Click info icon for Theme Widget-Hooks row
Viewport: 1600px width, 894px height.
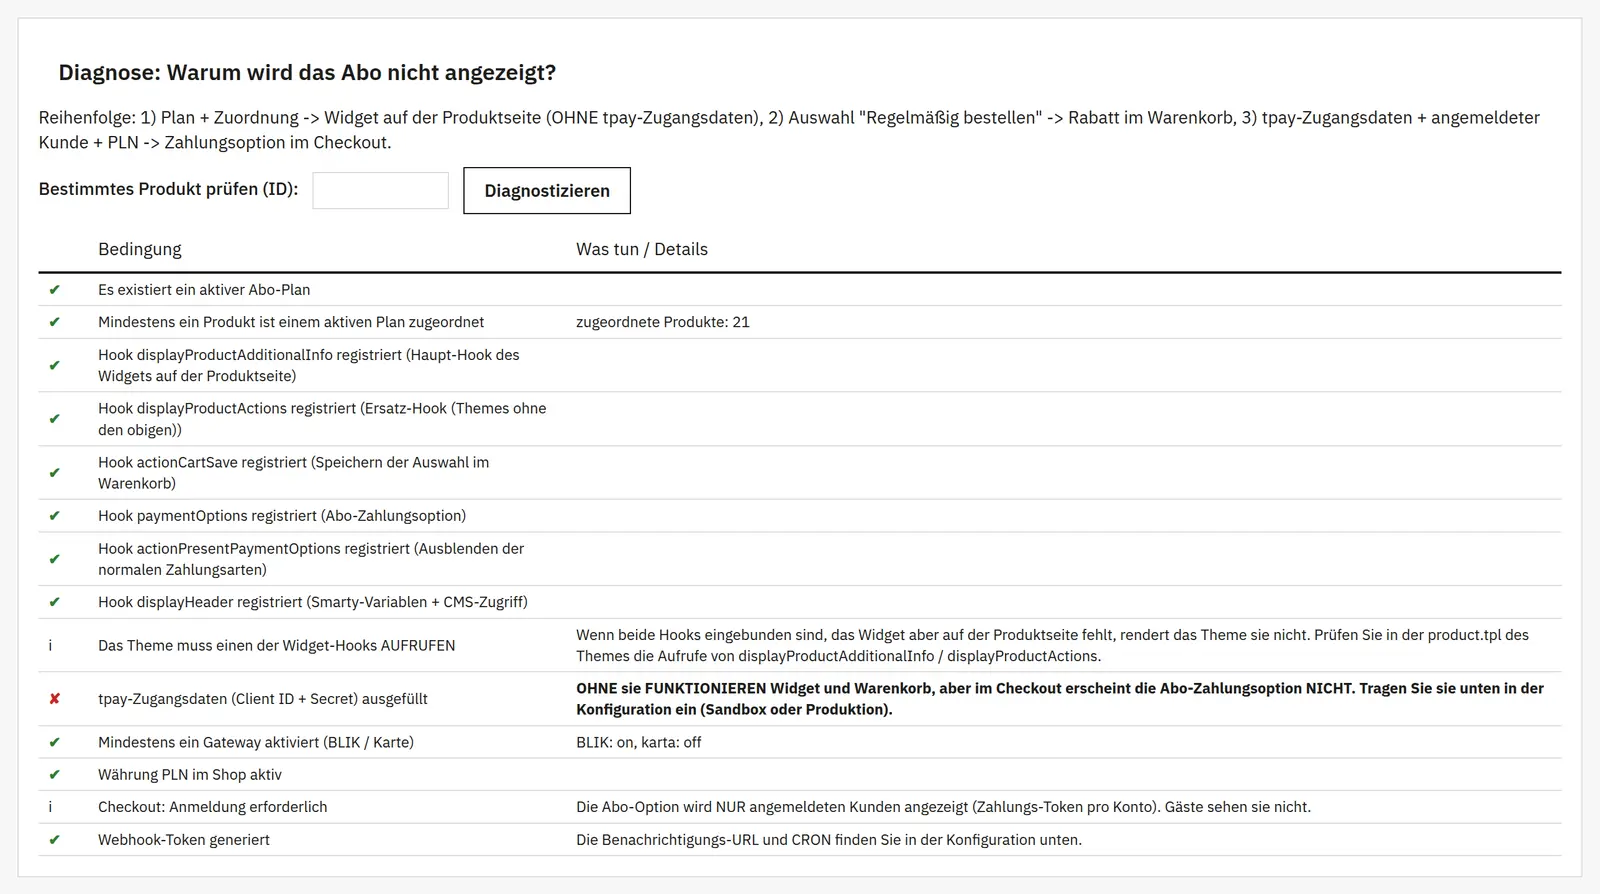click(x=50, y=646)
